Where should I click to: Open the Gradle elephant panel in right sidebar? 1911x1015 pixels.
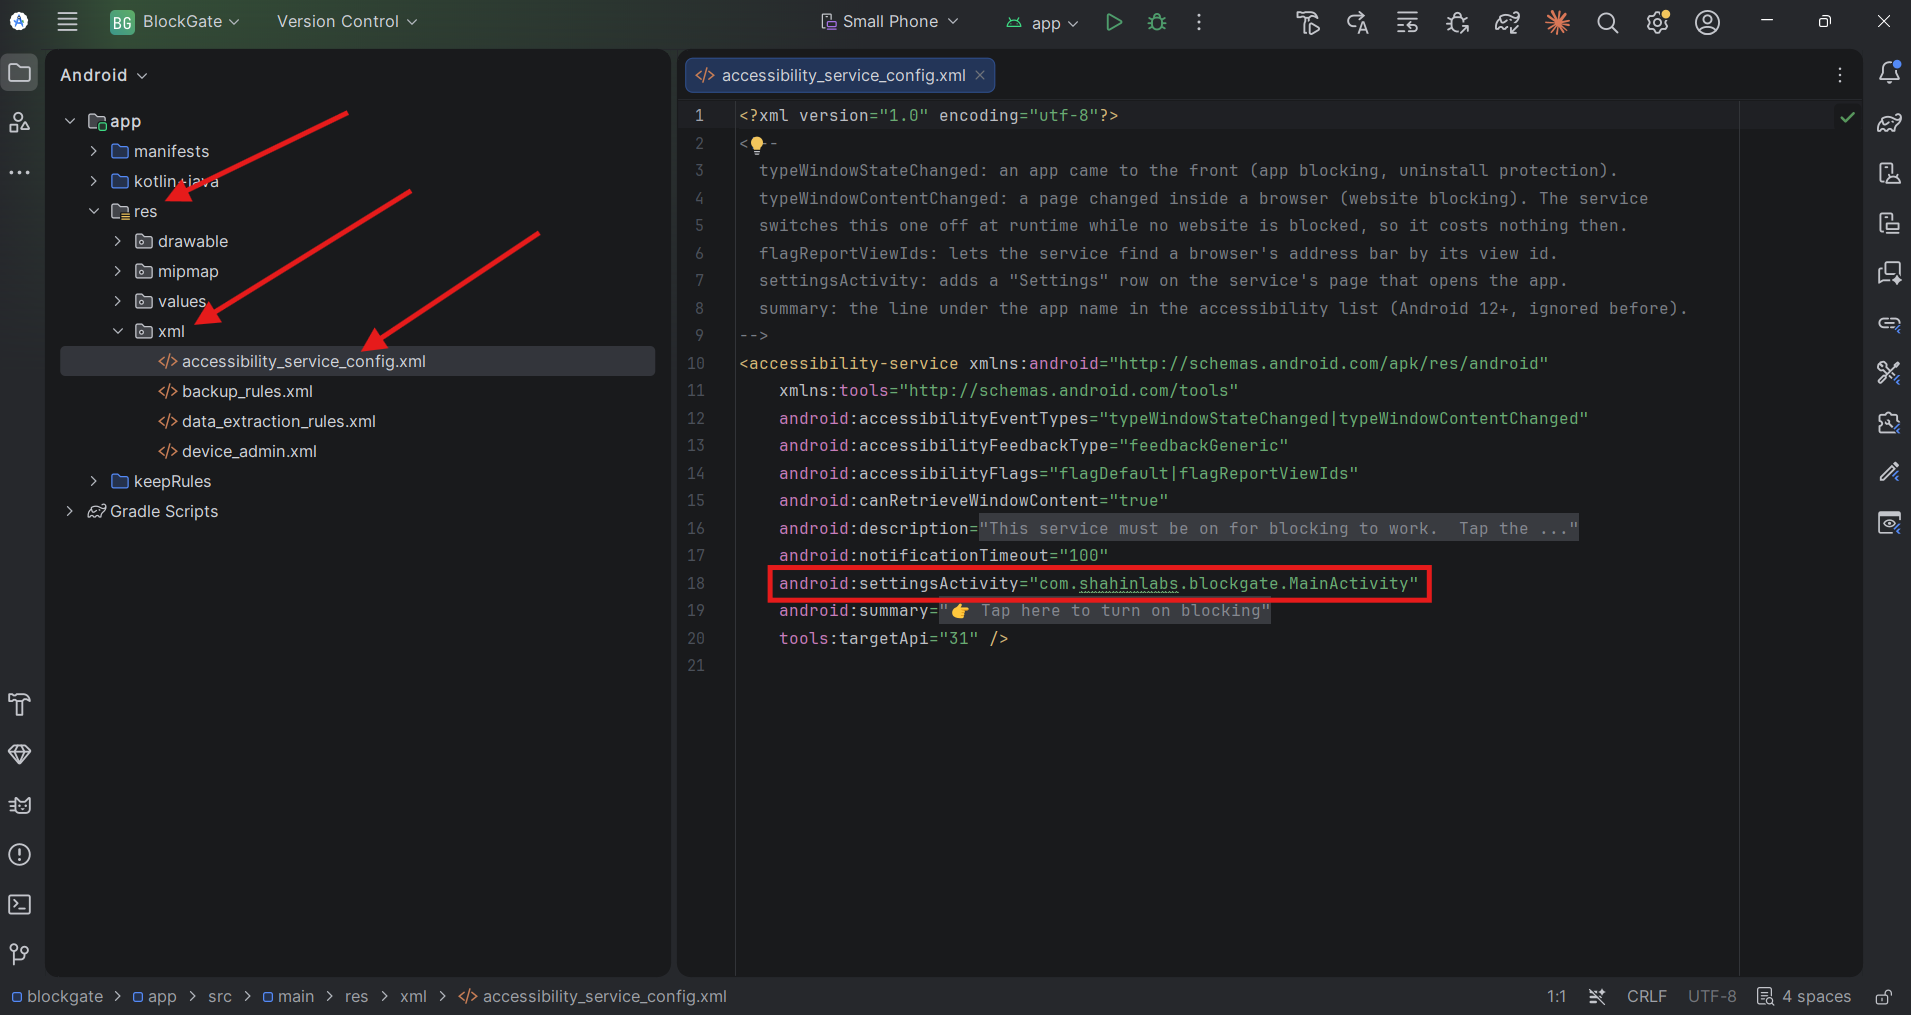tap(1889, 122)
